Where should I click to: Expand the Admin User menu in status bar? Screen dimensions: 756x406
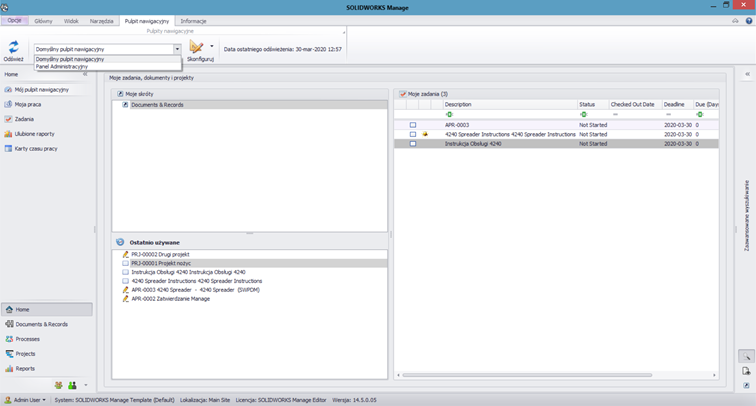pos(28,399)
